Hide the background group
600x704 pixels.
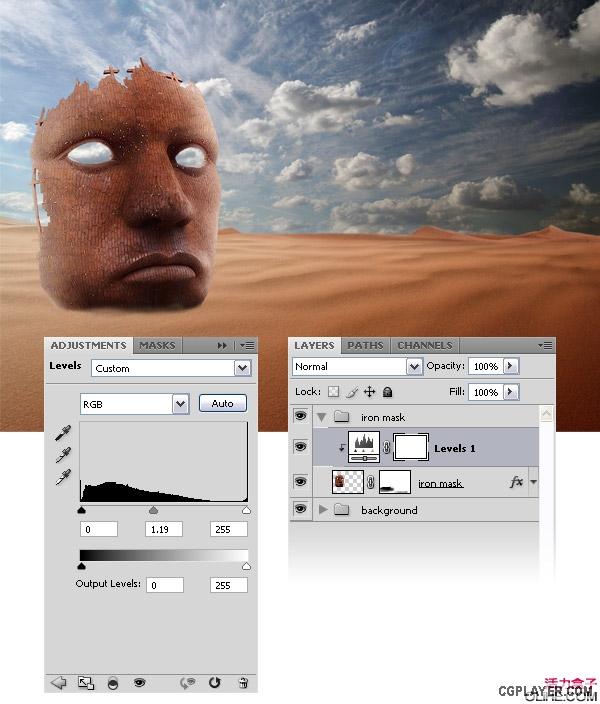pyautogui.click(x=300, y=509)
